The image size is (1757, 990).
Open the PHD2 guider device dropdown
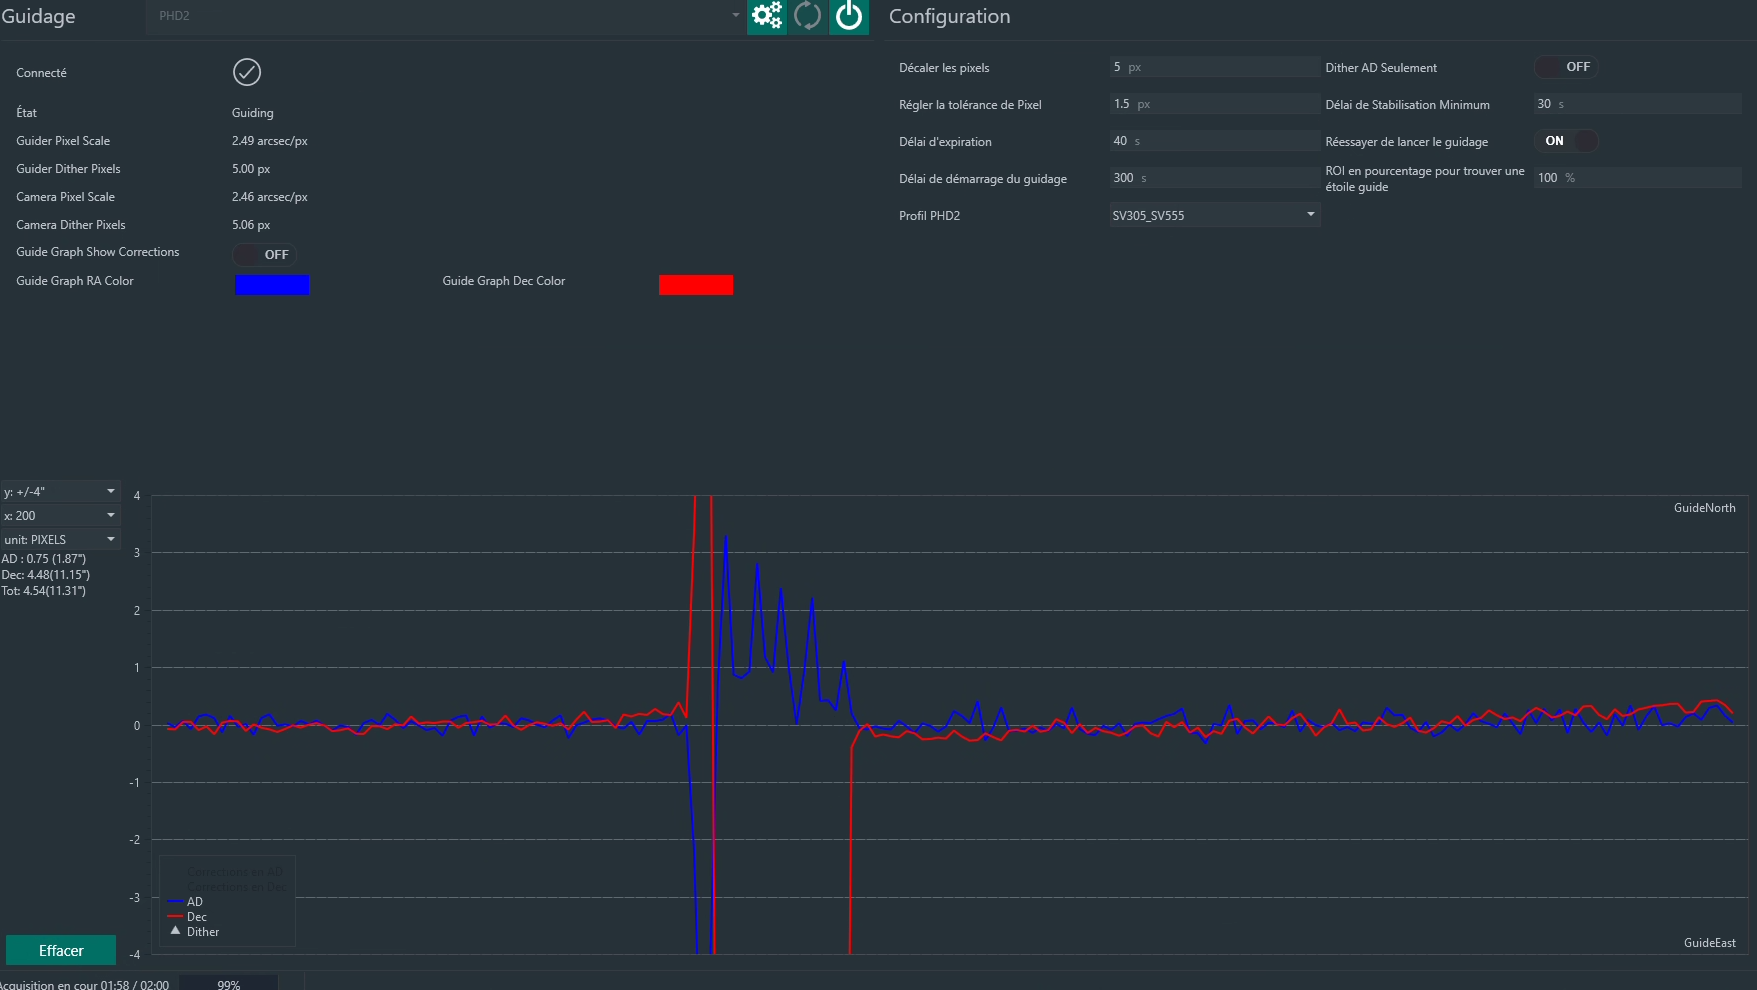[447, 16]
